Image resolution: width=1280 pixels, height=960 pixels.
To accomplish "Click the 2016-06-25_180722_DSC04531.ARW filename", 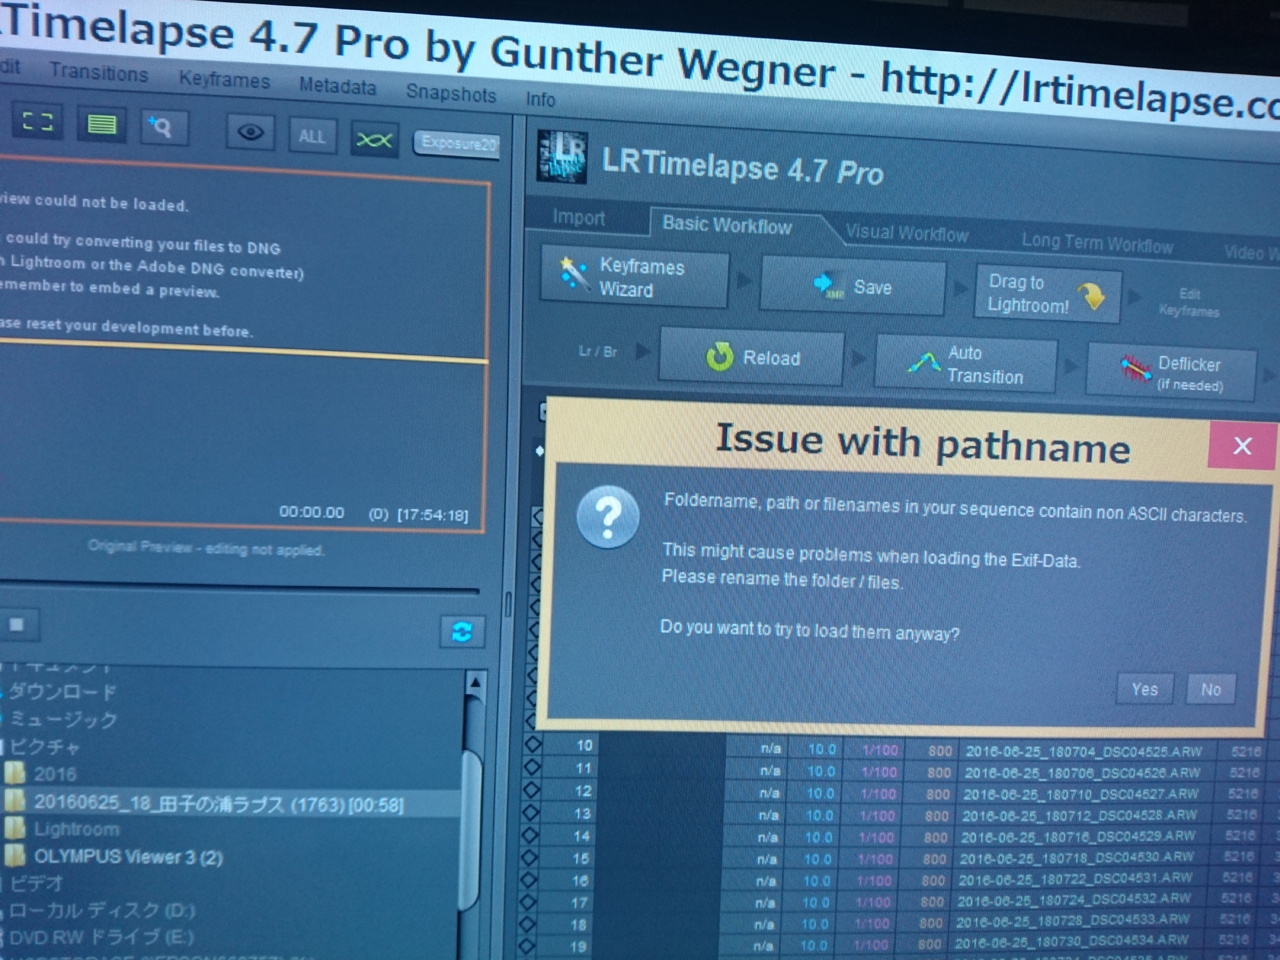I will click(1076, 880).
